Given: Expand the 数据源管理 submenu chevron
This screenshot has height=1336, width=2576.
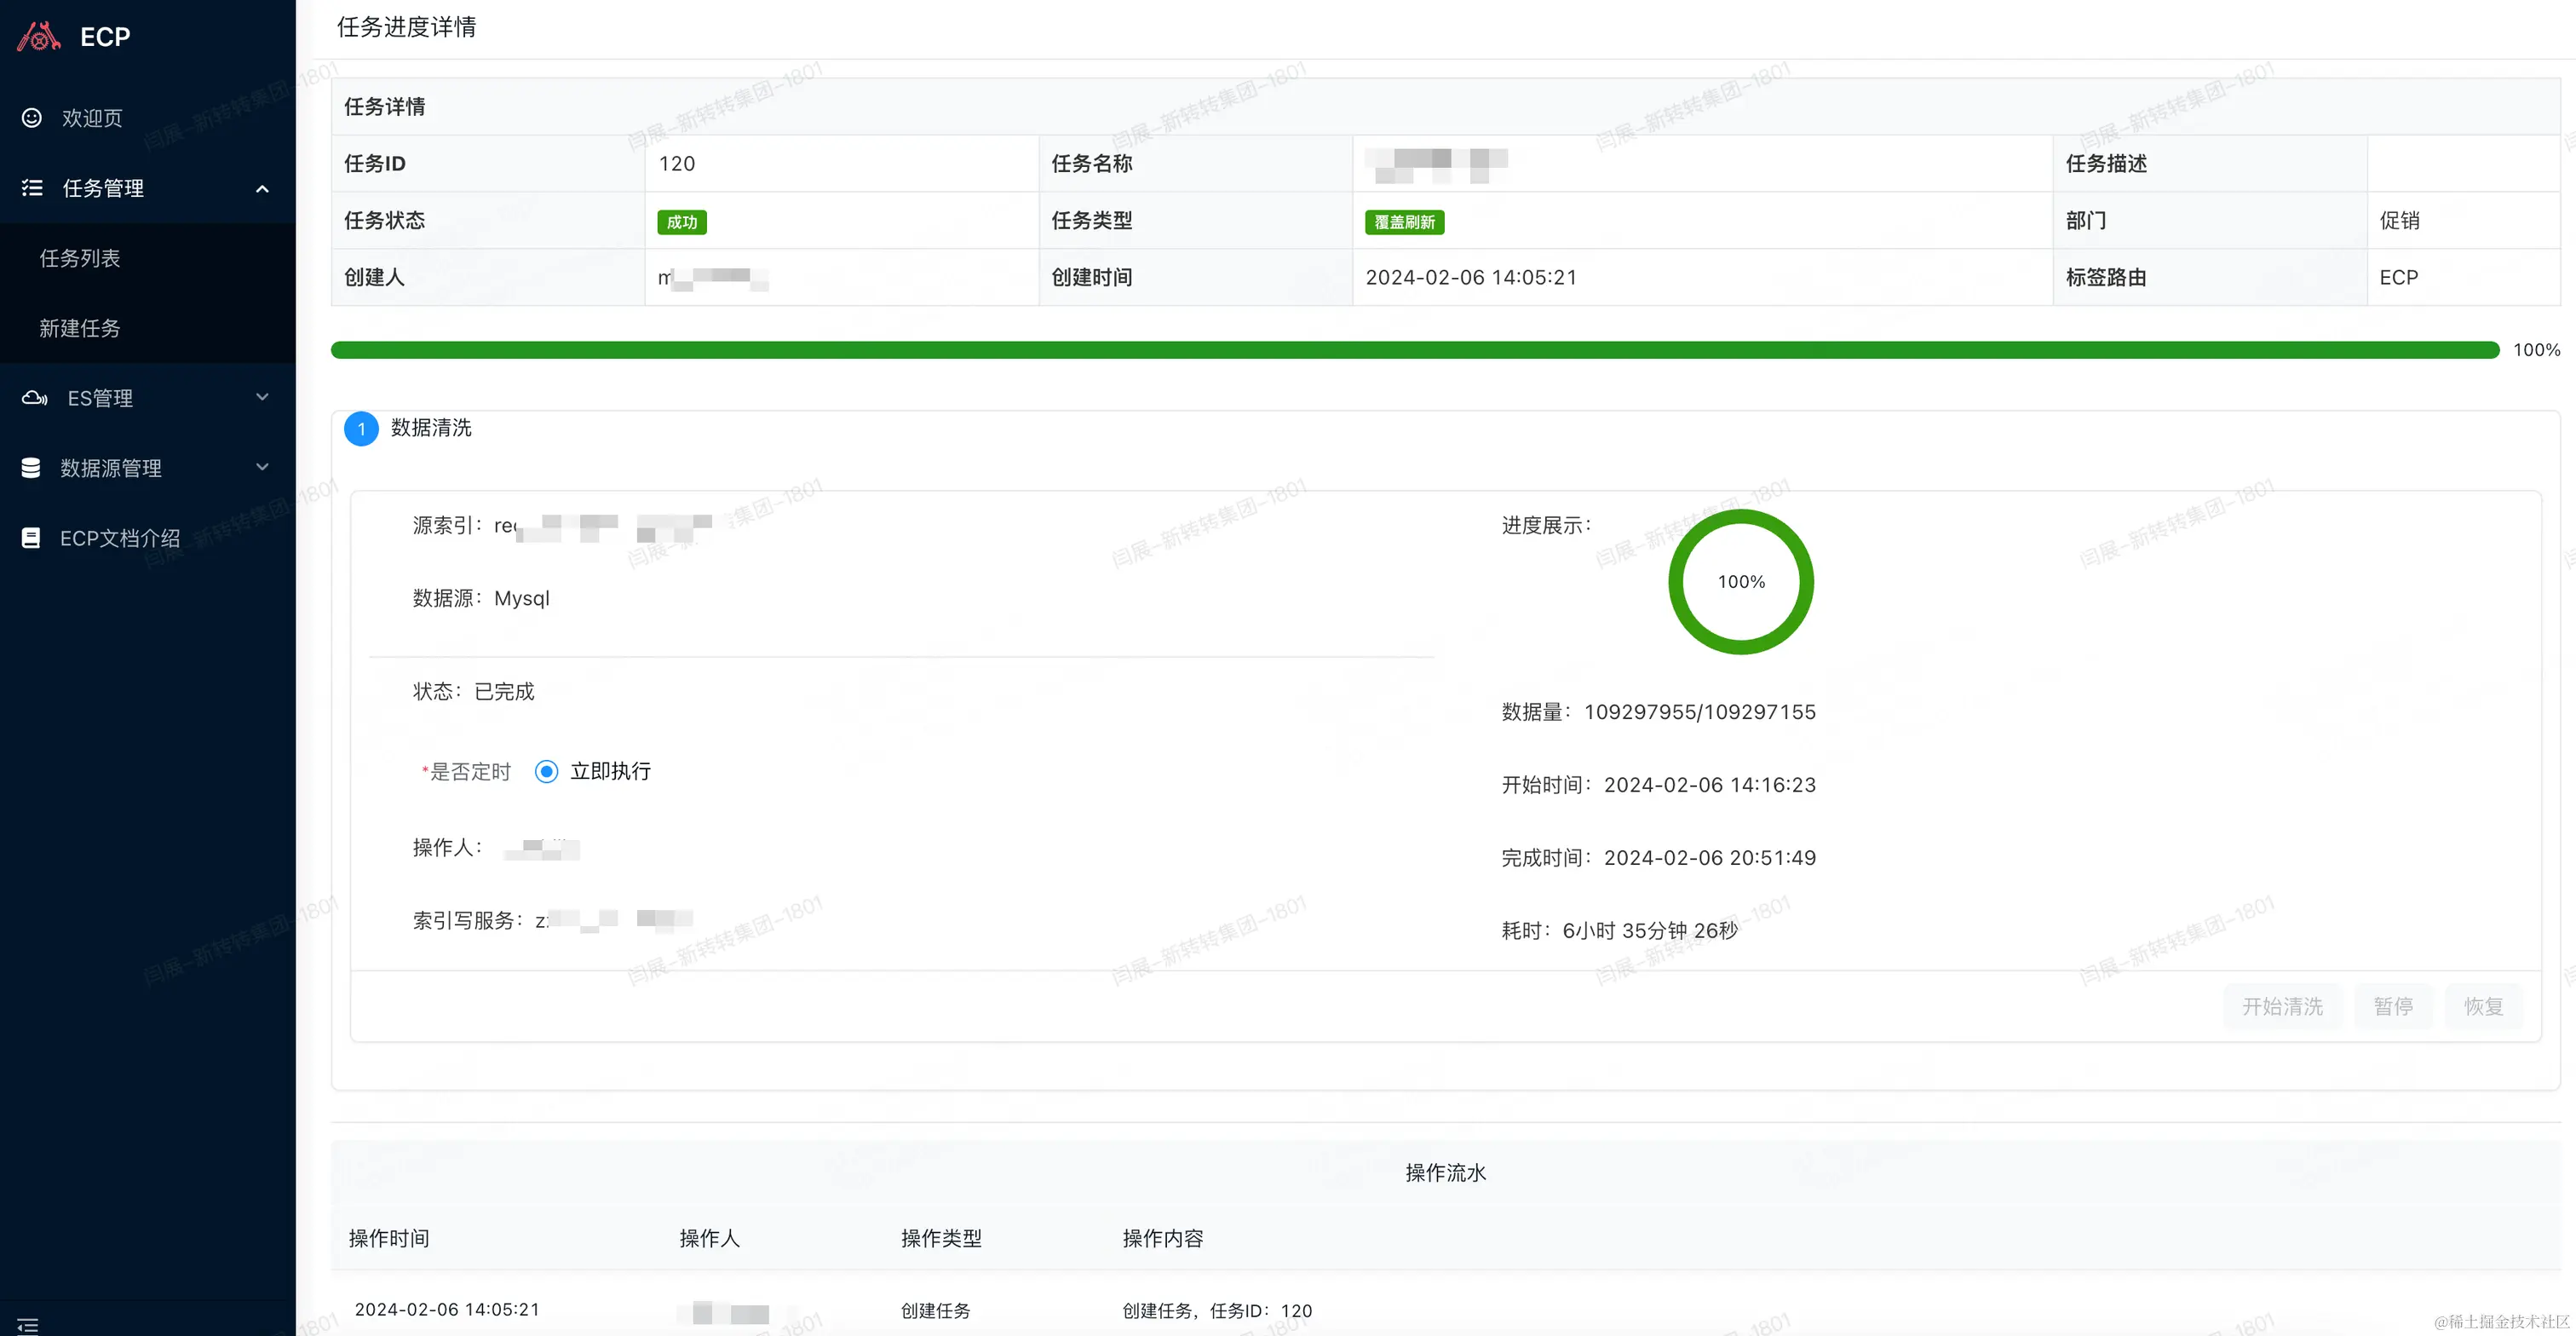Looking at the screenshot, I should [262, 467].
